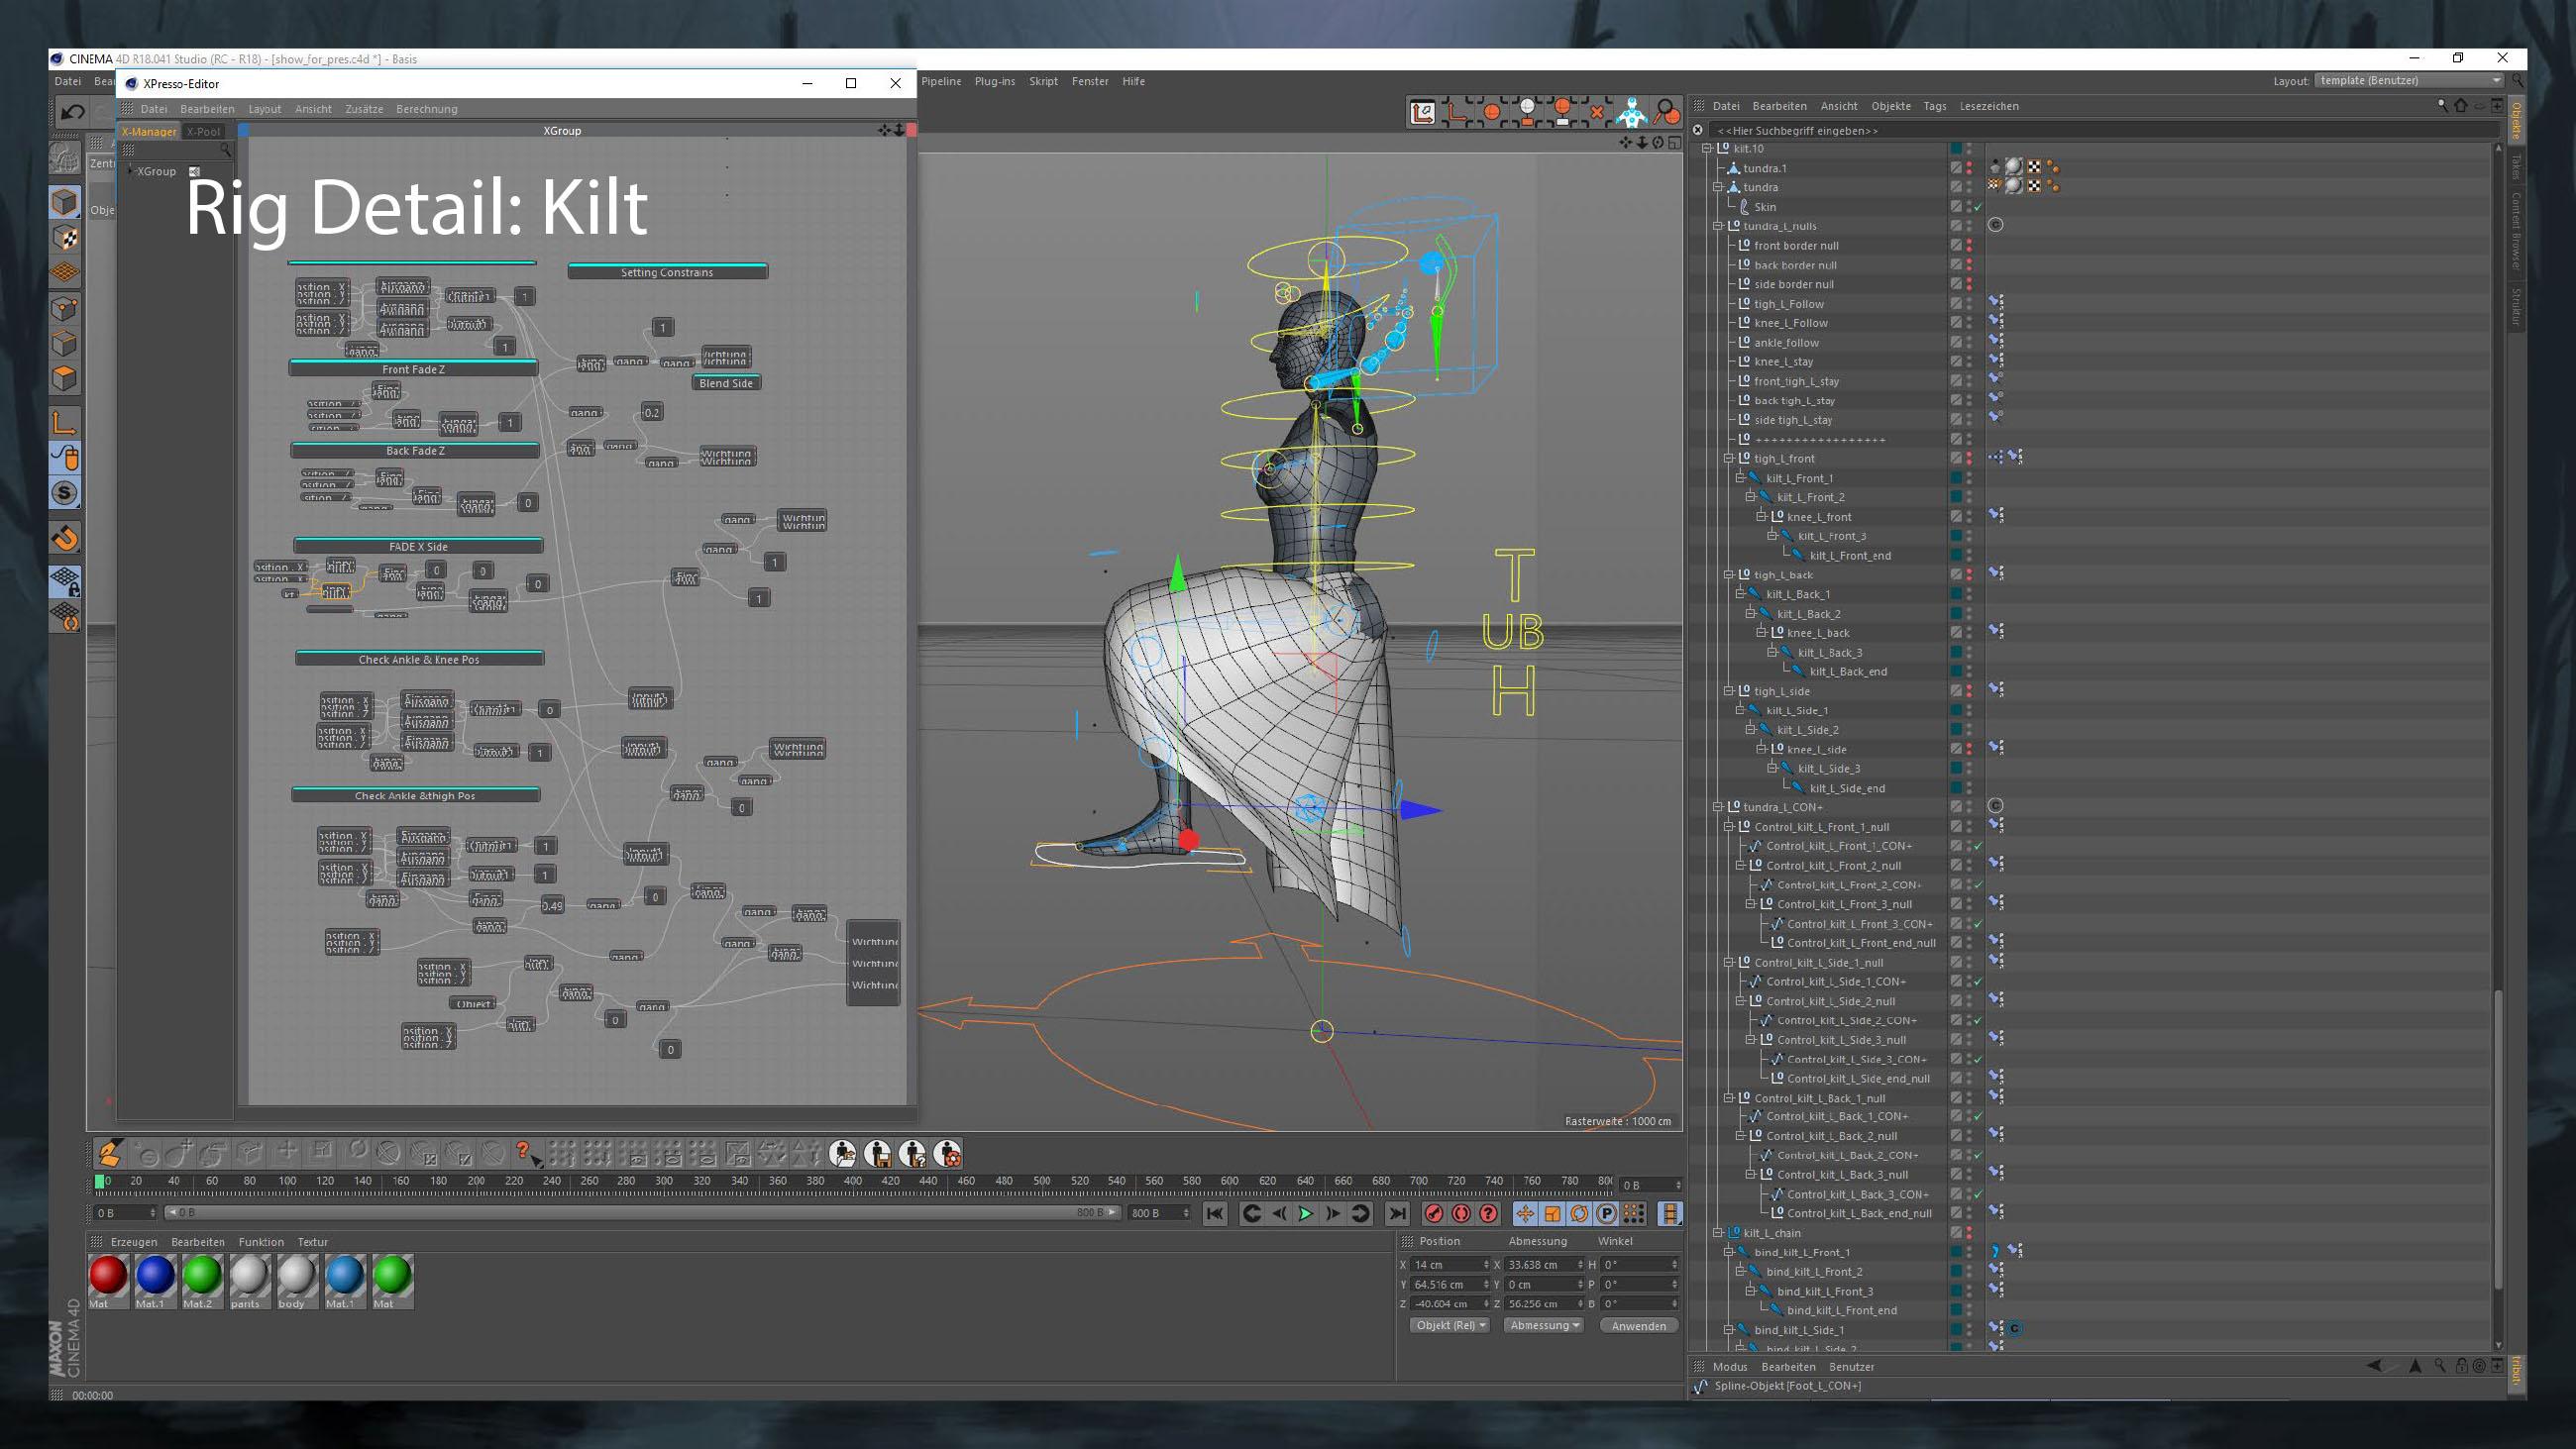
Task: Open the Layout template (Benutzer) dropdown
Action: 2409,81
